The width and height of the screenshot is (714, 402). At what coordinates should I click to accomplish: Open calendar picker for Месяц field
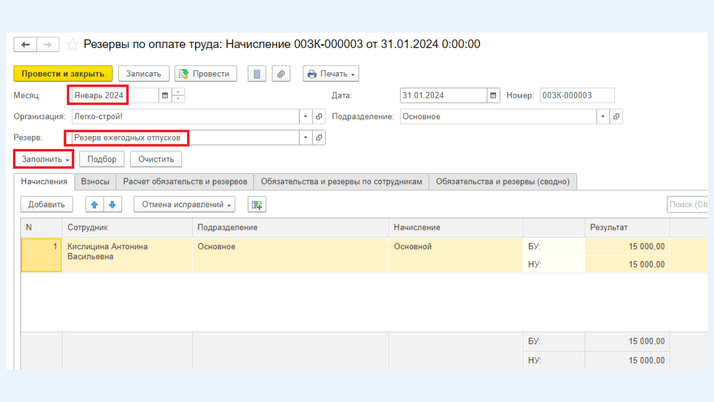(x=165, y=96)
